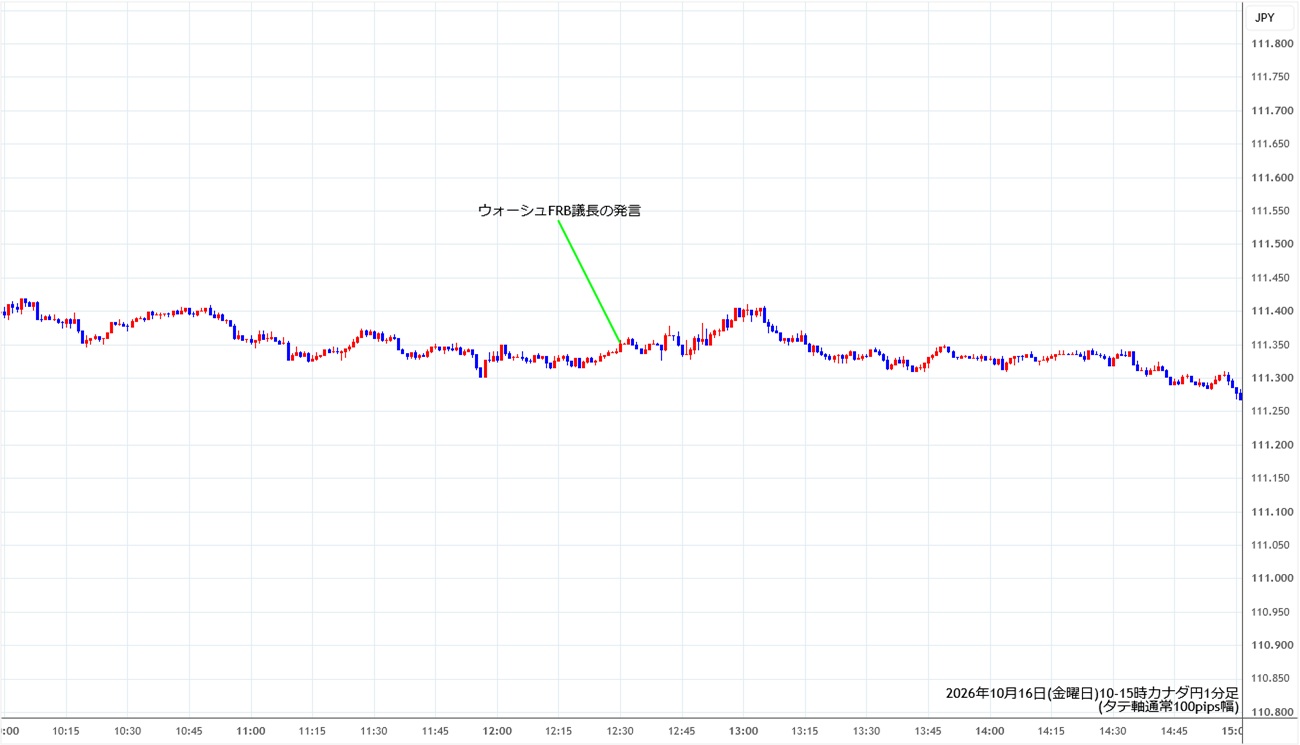Click the 110.950 price axis label
This screenshot has width=1300, height=745.
point(1271,612)
